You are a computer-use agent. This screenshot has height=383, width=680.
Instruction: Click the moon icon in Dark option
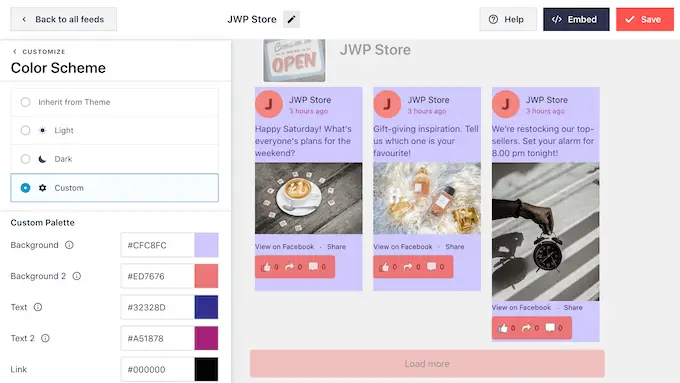pyautogui.click(x=42, y=159)
